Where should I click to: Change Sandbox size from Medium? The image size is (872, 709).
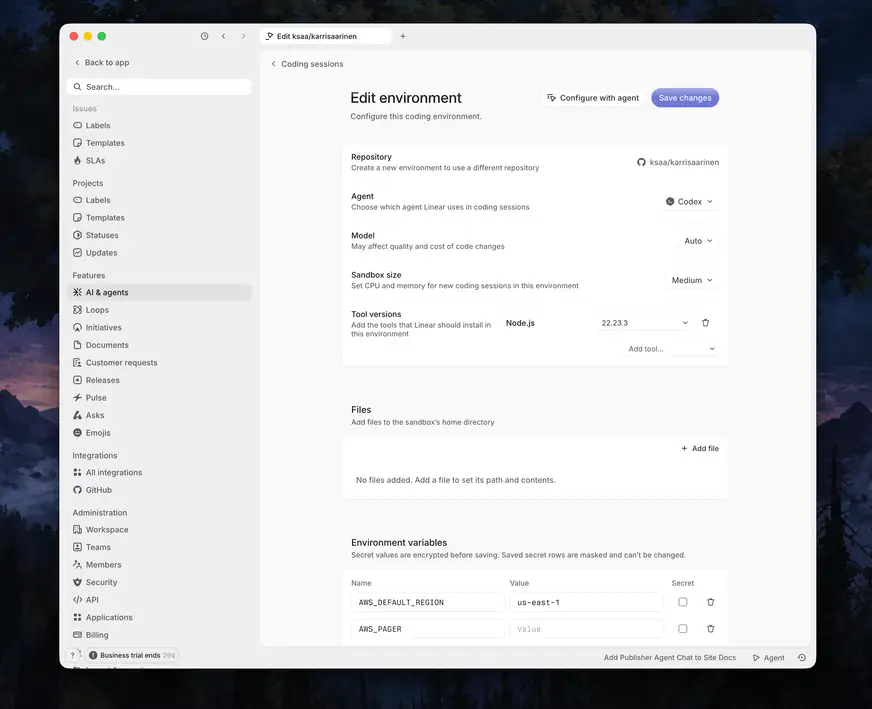[692, 280]
